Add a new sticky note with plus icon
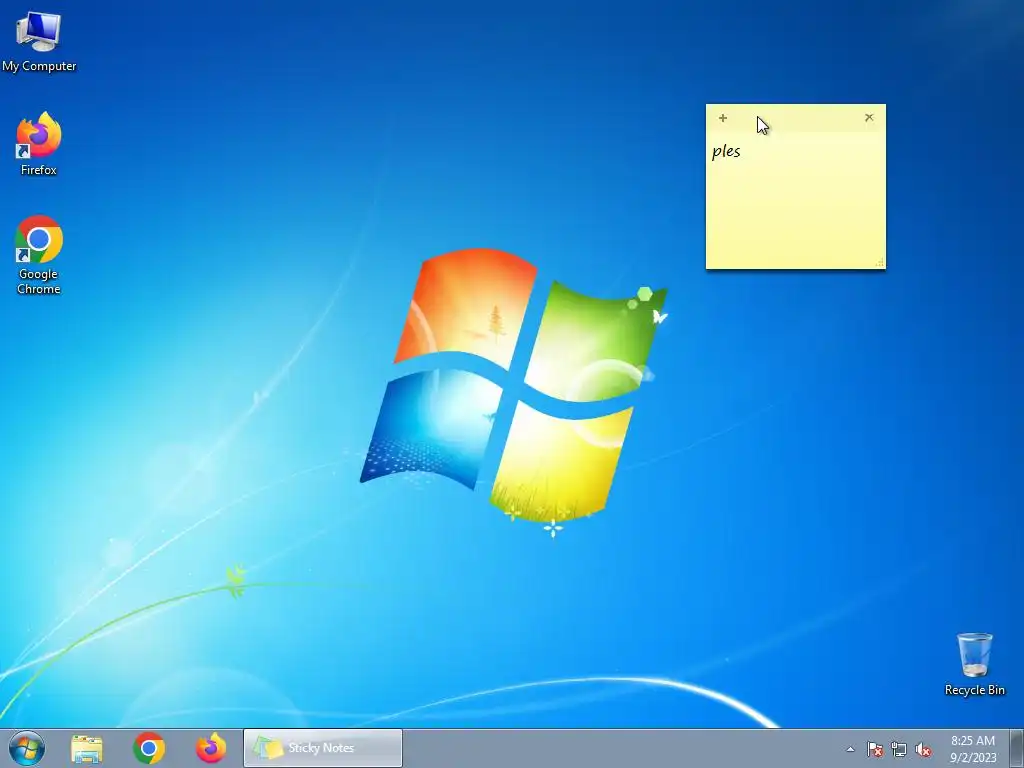Image resolution: width=1024 pixels, height=768 pixels. (722, 118)
